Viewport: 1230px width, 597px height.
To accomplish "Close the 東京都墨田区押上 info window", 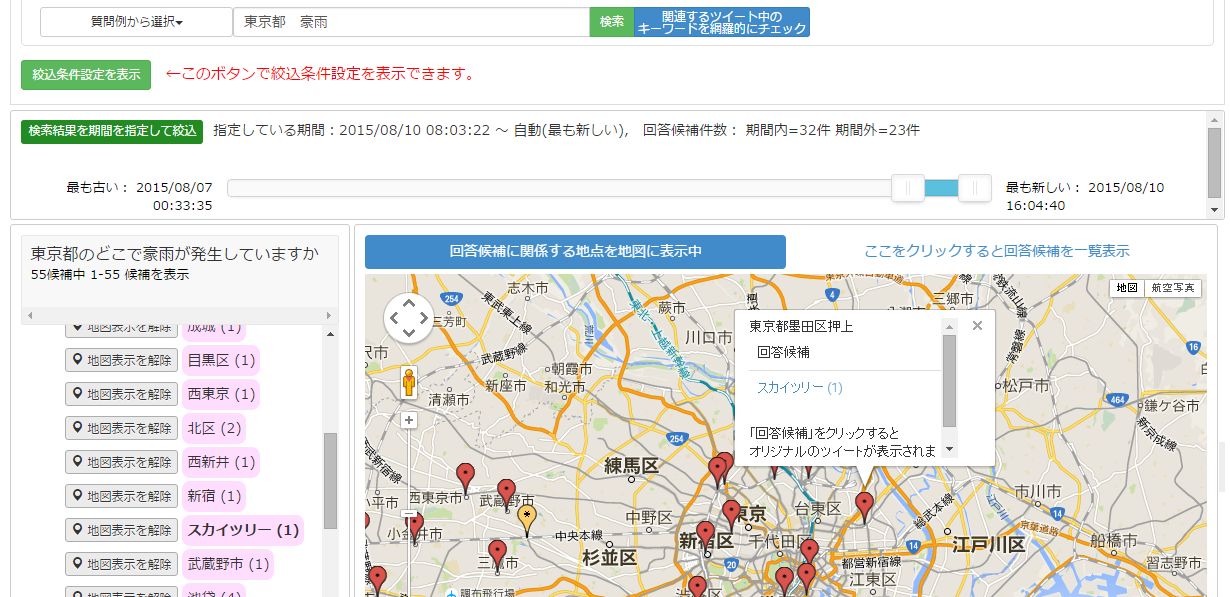I will tap(977, 325).
